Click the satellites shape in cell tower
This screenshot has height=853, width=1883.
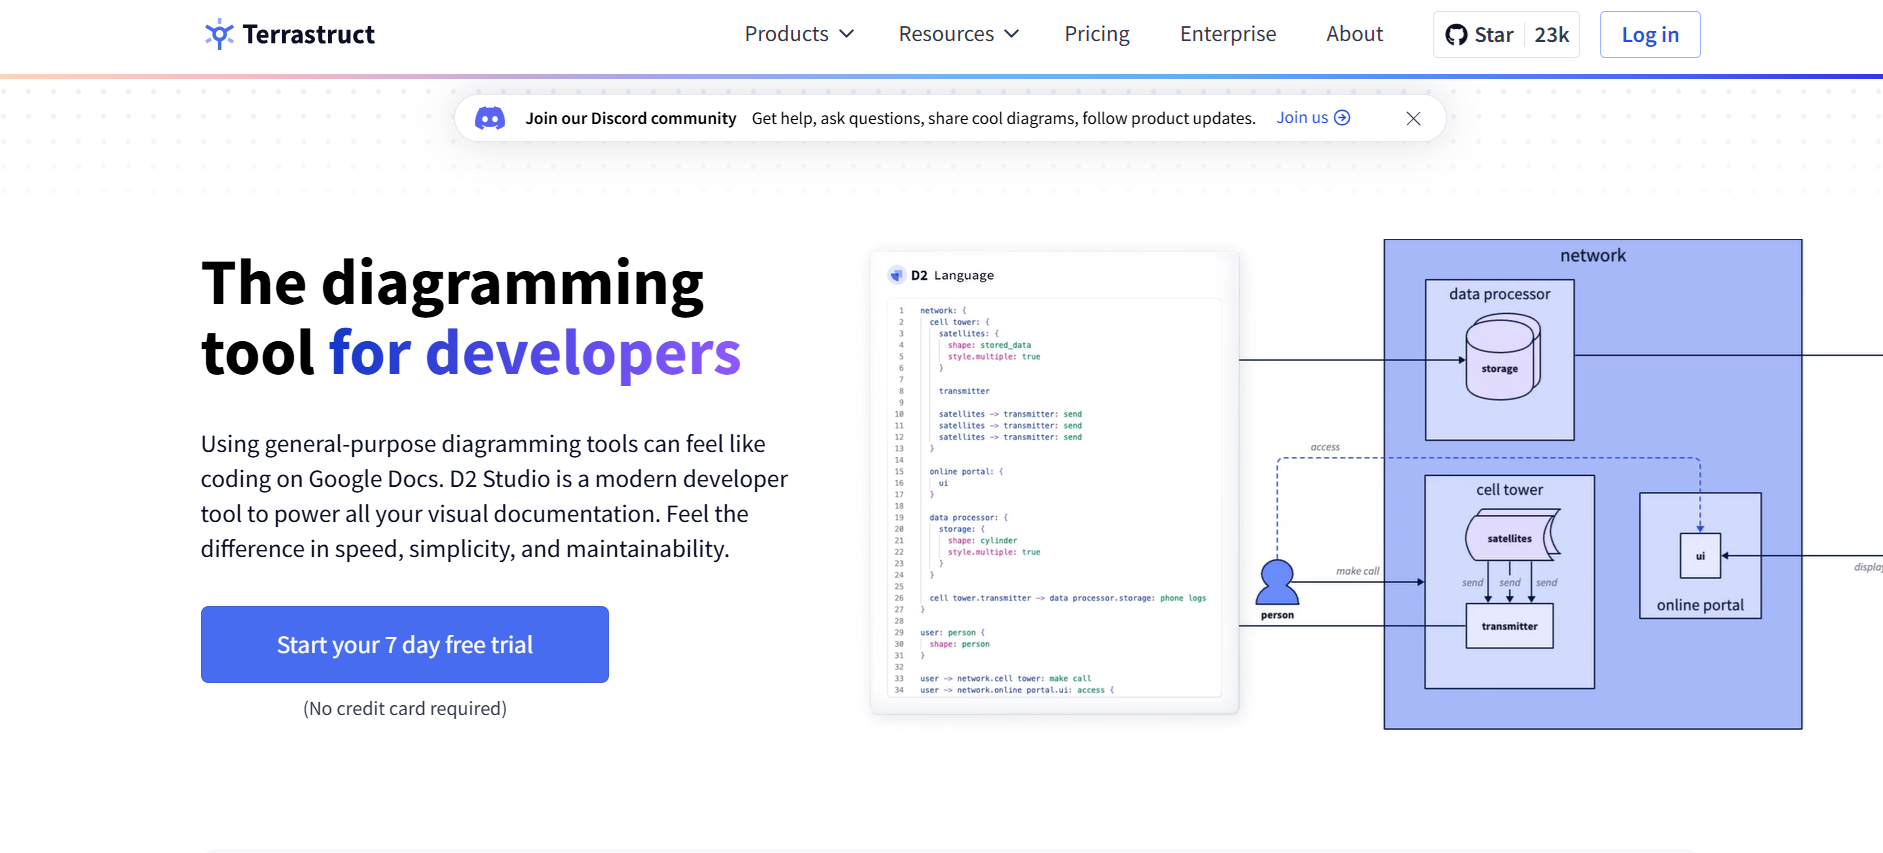pos(1511,536)
